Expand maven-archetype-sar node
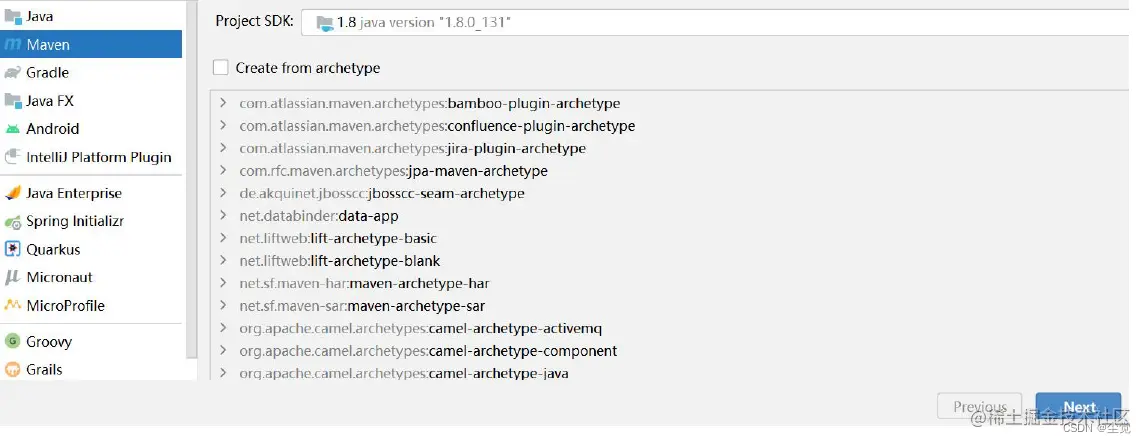1146x443 pixels. [x=223, y=306]
